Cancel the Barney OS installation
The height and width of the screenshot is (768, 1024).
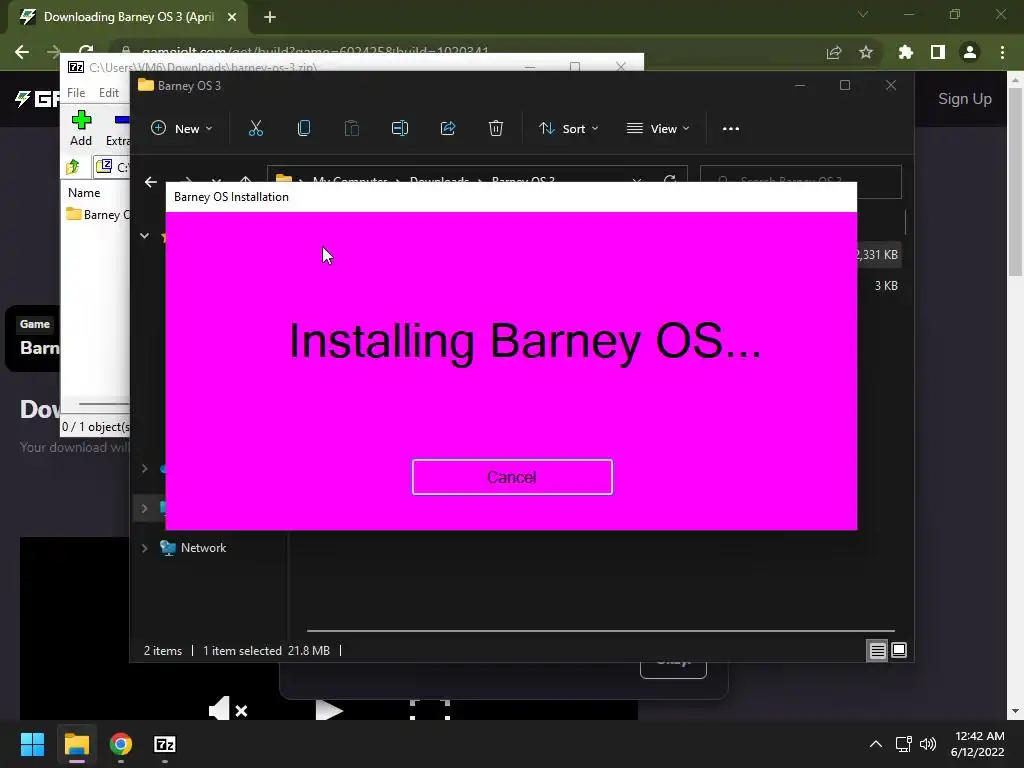click(x=512, y=477)
